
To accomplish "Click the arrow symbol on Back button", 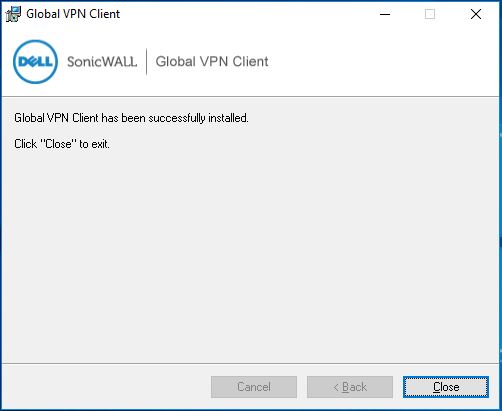I will click(x=336, y=387).
